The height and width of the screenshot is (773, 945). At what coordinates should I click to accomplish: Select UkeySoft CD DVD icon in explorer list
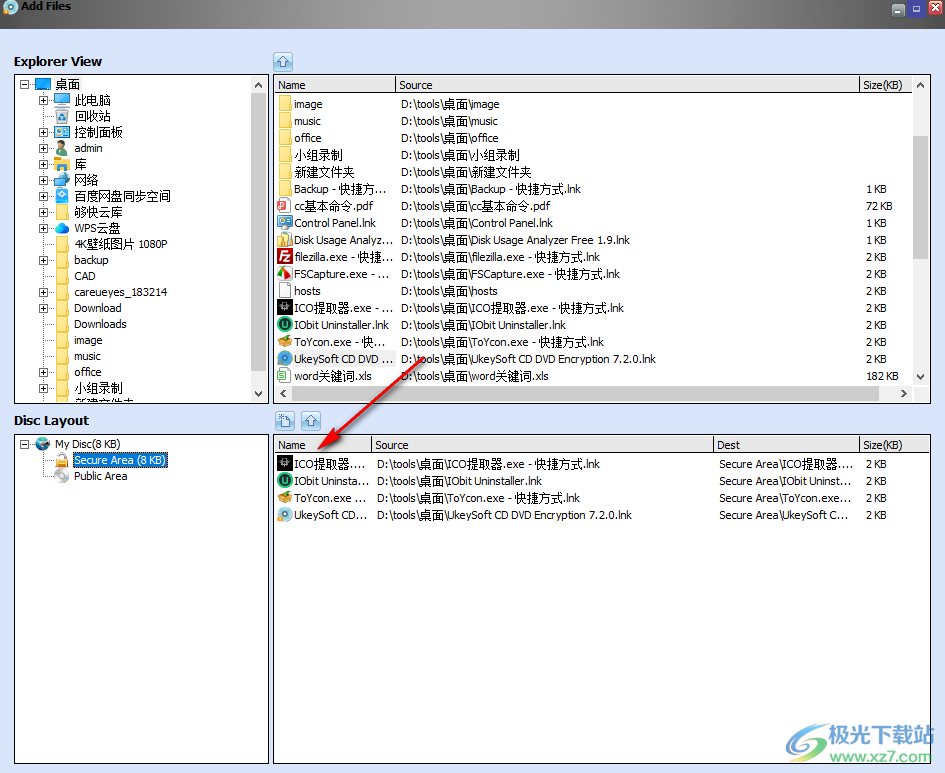[284, 358]
